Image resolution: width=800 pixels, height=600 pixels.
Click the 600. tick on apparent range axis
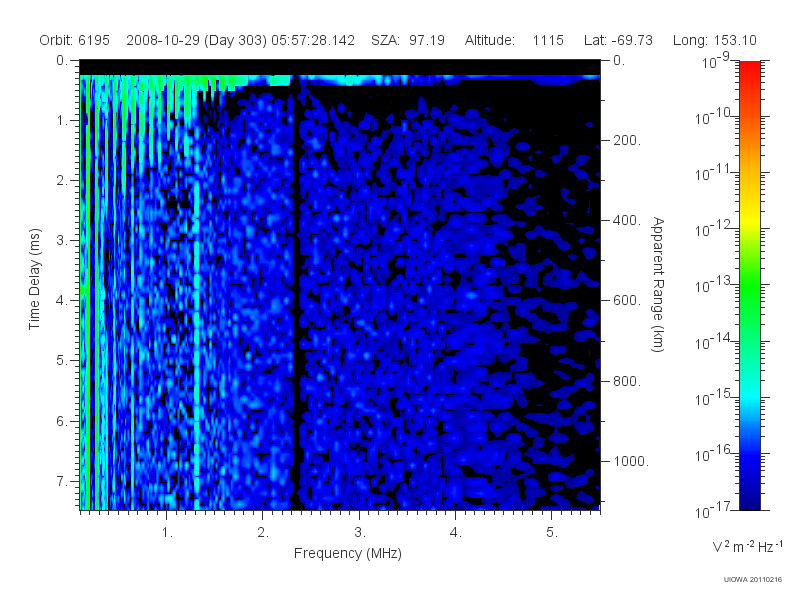point(627,301)
